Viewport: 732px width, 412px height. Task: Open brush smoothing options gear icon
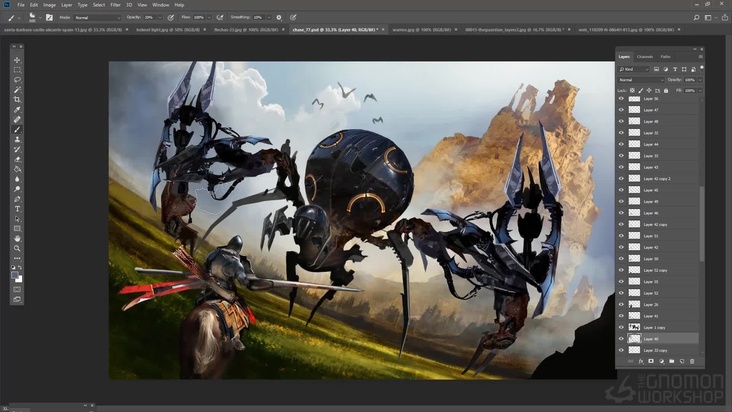(x=279, y=17)
